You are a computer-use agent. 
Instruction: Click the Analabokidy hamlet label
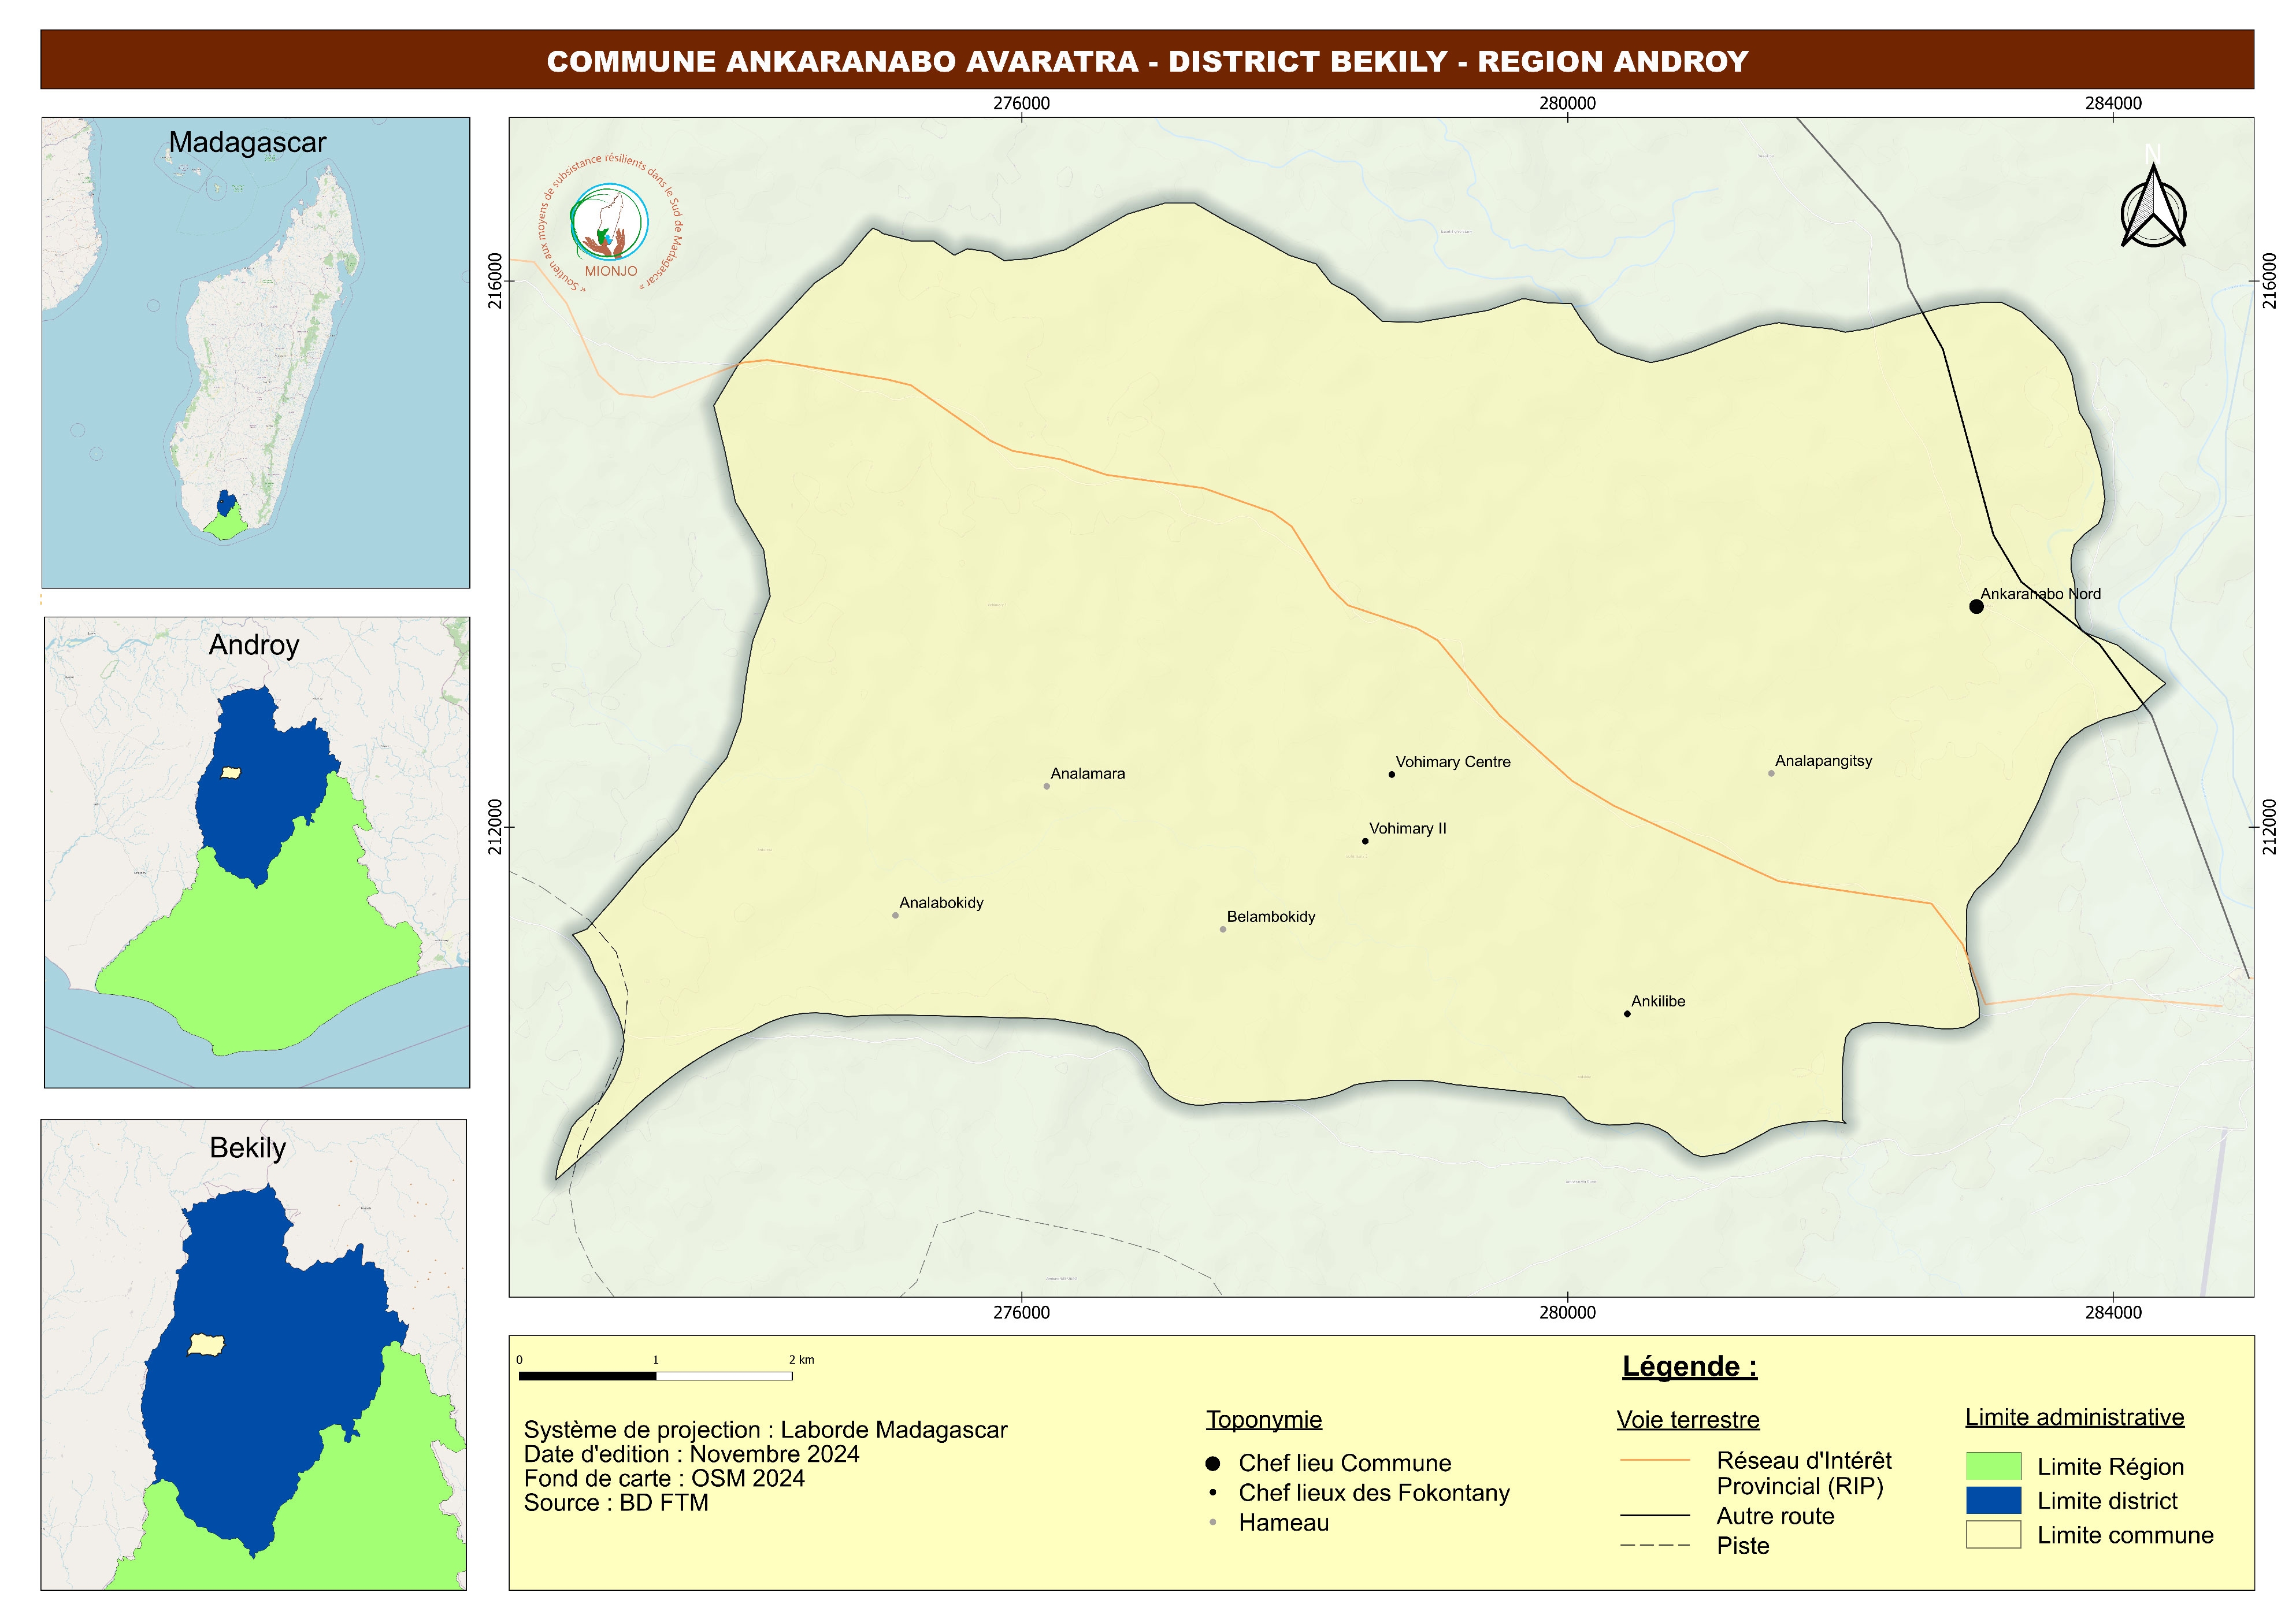point(941,903)
